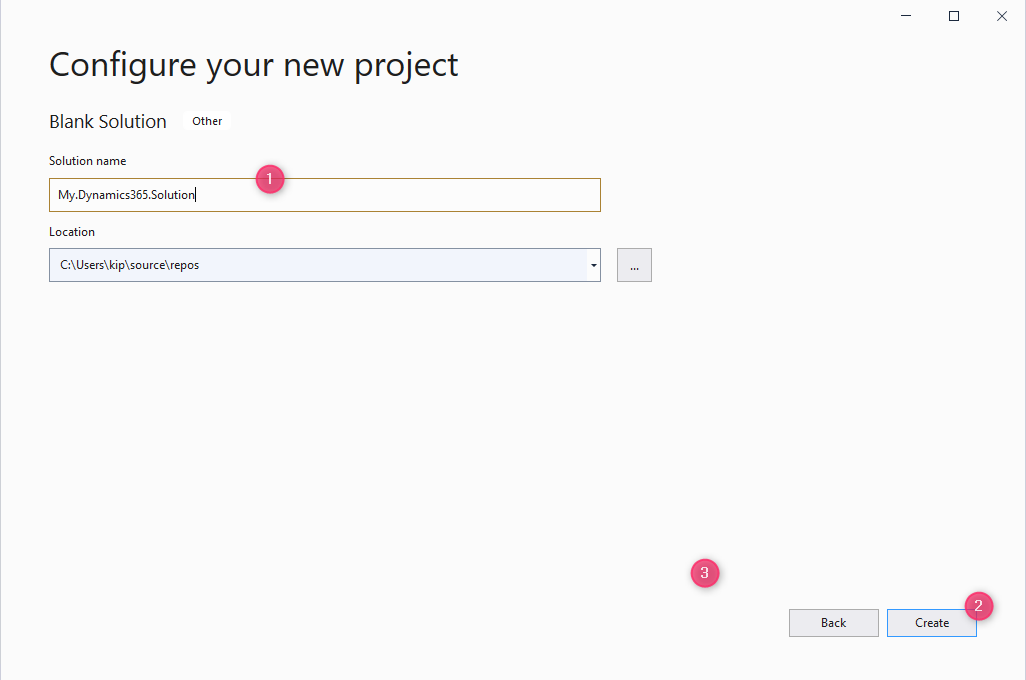Select the Other project type tag
This screenshot has height=680, width=1026.
click(207, 121)
